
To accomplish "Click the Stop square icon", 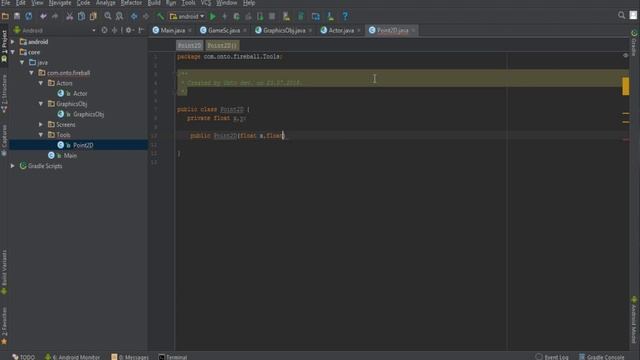I will pyautogui.click(x=272, y=16).
